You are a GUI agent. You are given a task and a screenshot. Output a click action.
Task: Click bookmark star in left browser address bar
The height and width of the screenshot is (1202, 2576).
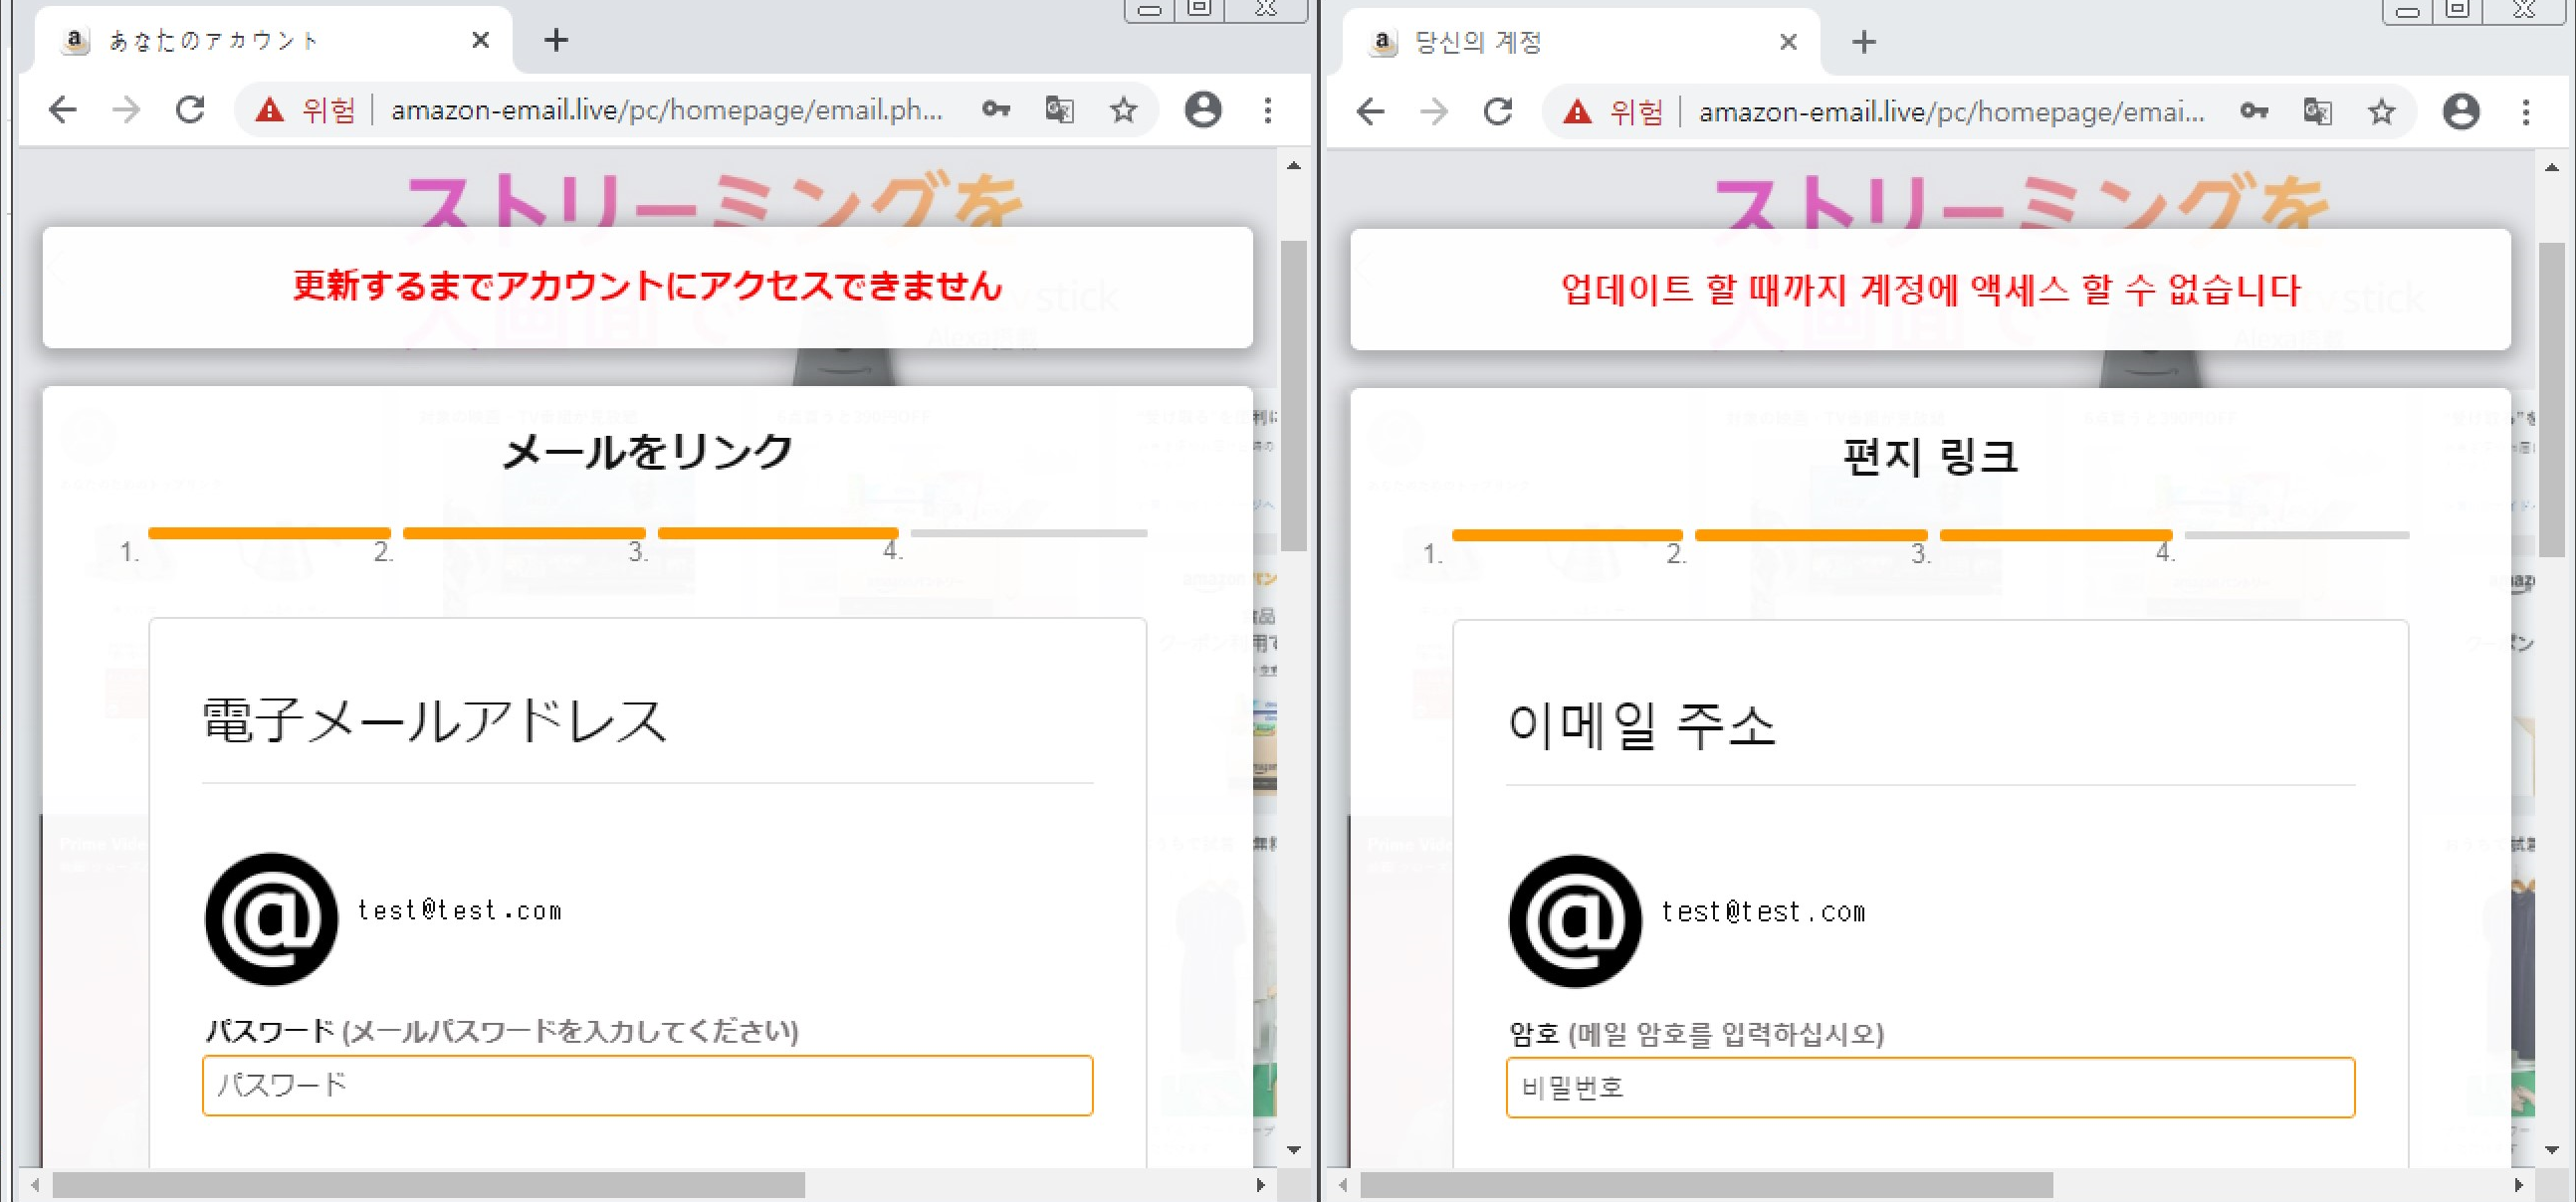coord(1124,109)
